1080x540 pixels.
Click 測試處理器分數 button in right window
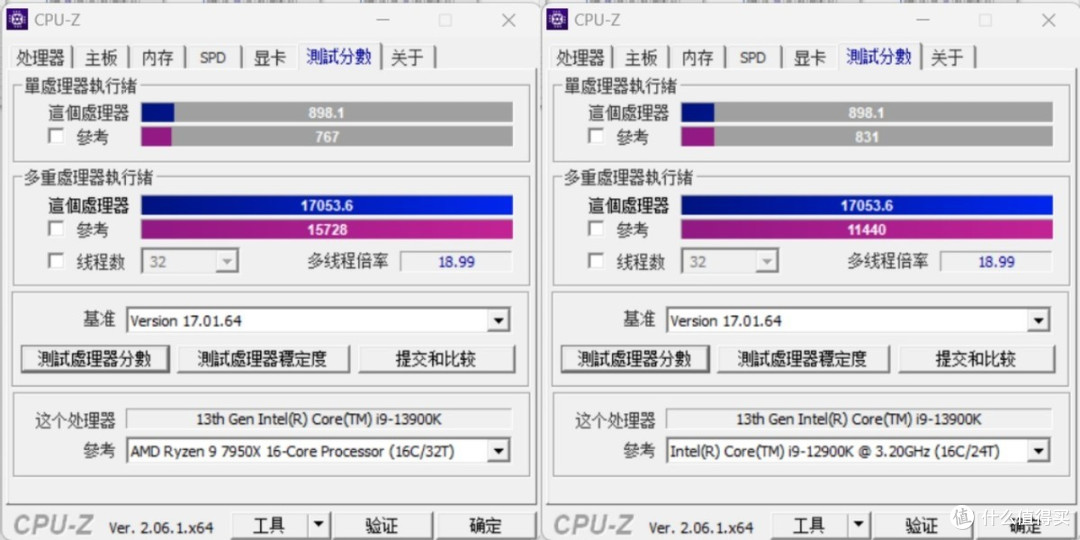coord(635,359)
